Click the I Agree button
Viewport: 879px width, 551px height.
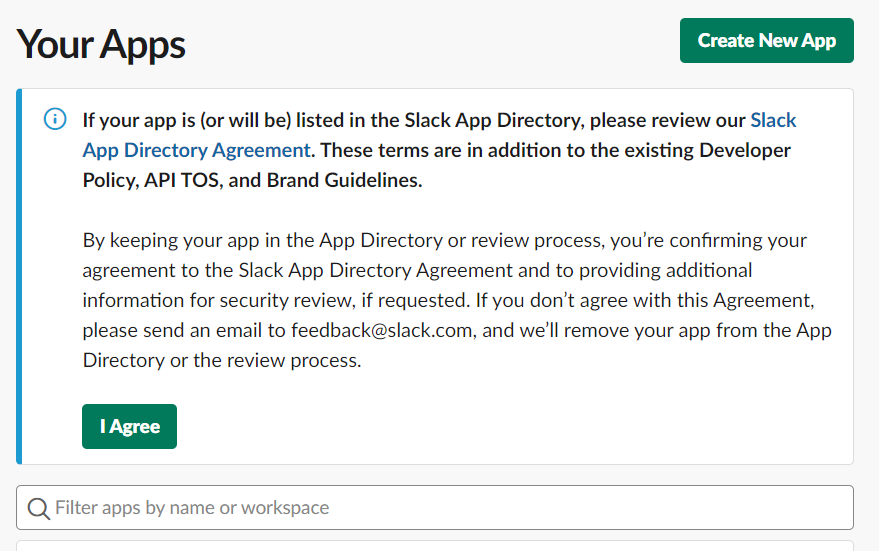pos(129,426)
